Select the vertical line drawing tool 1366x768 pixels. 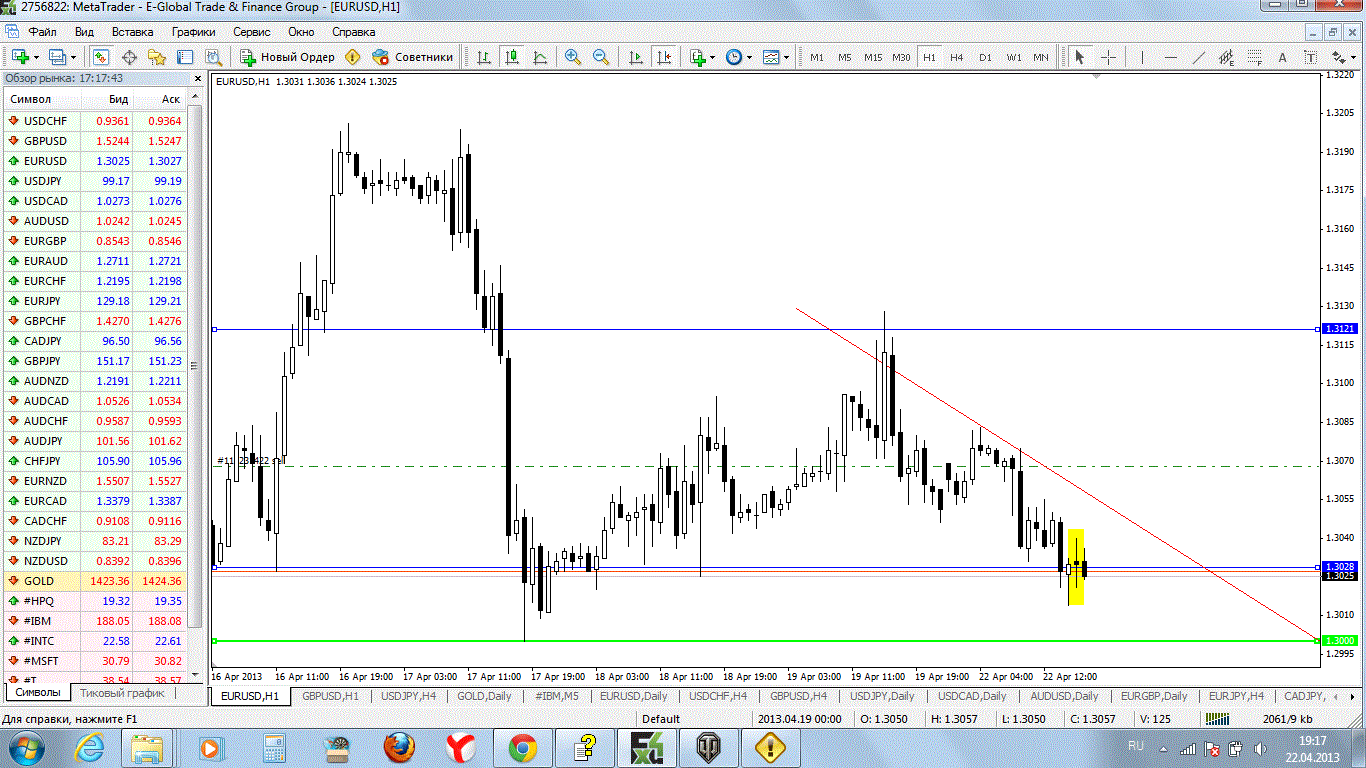click(1143, 57)
